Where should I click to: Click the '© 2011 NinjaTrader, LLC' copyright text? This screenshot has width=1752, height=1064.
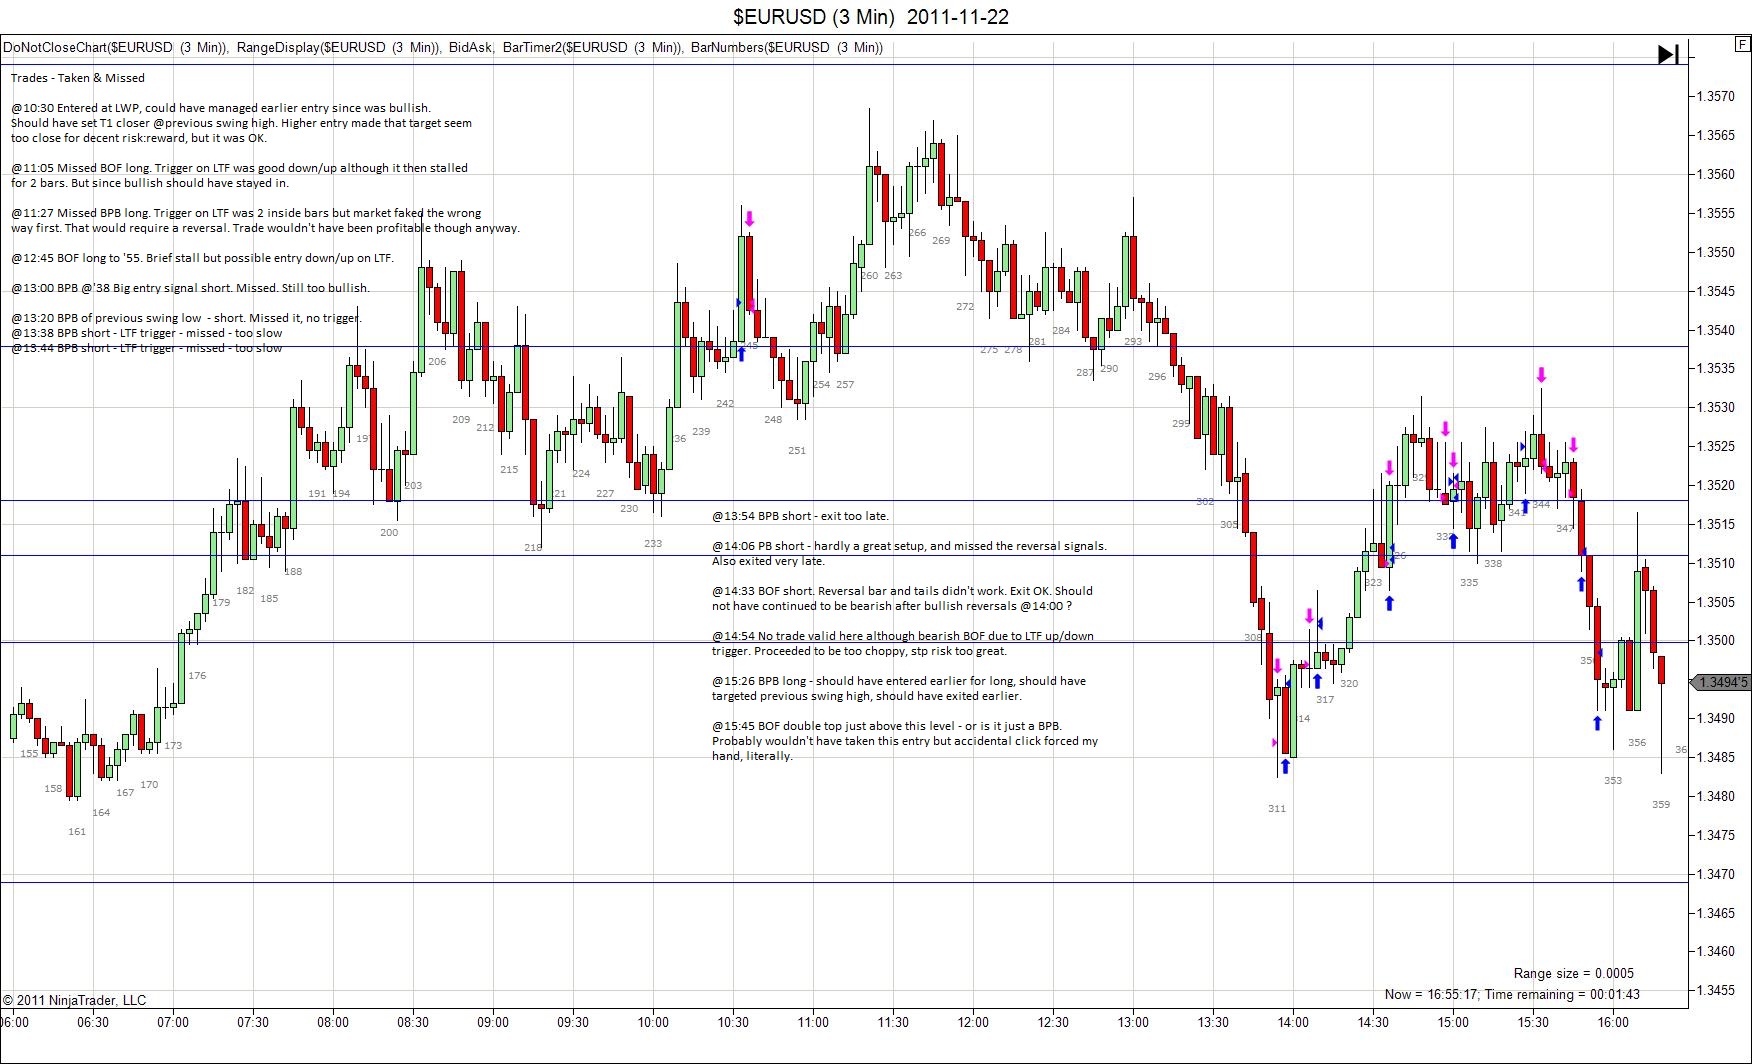click(x=74, y=1000)
